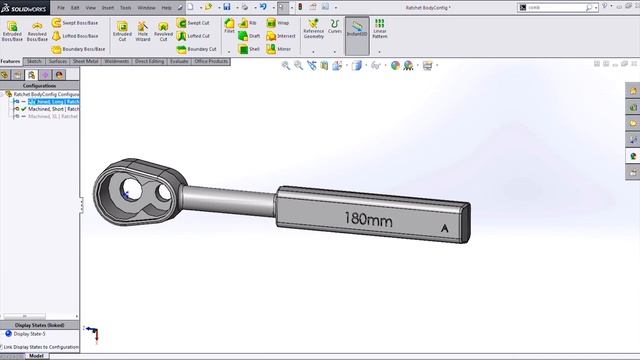Toggle Link Display States to Configurations checkbox
Image resolution: width=640 pixels, height=360 pixels.
click(x=1, y=347)
